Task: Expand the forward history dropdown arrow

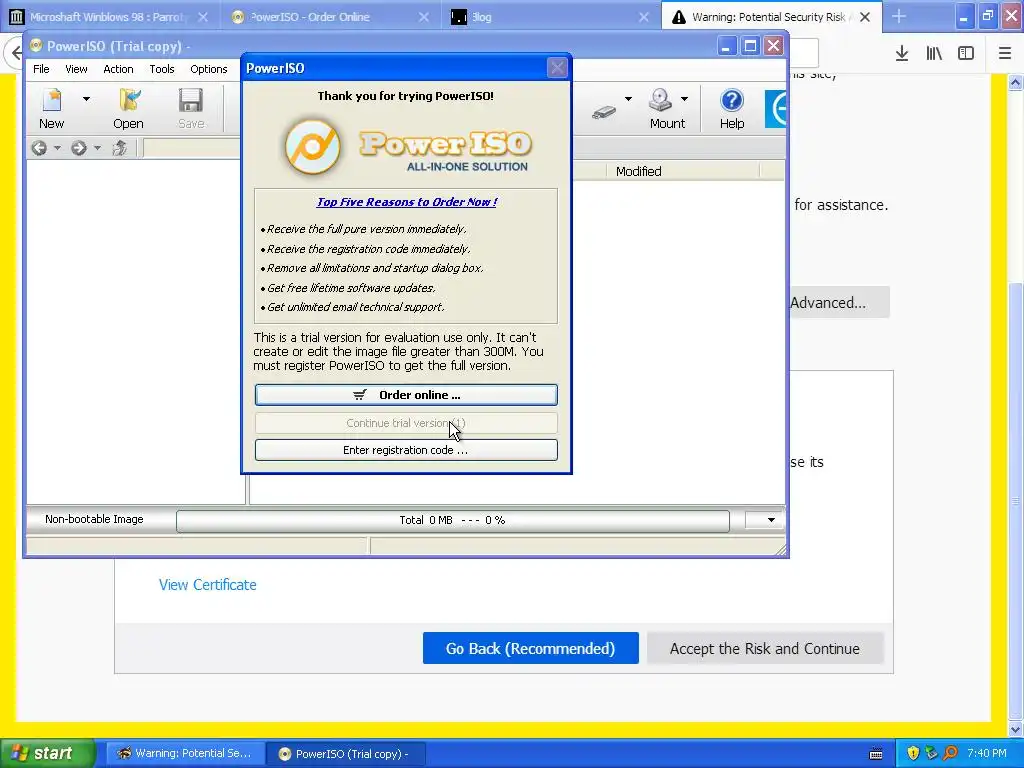Action: point(97,148)
